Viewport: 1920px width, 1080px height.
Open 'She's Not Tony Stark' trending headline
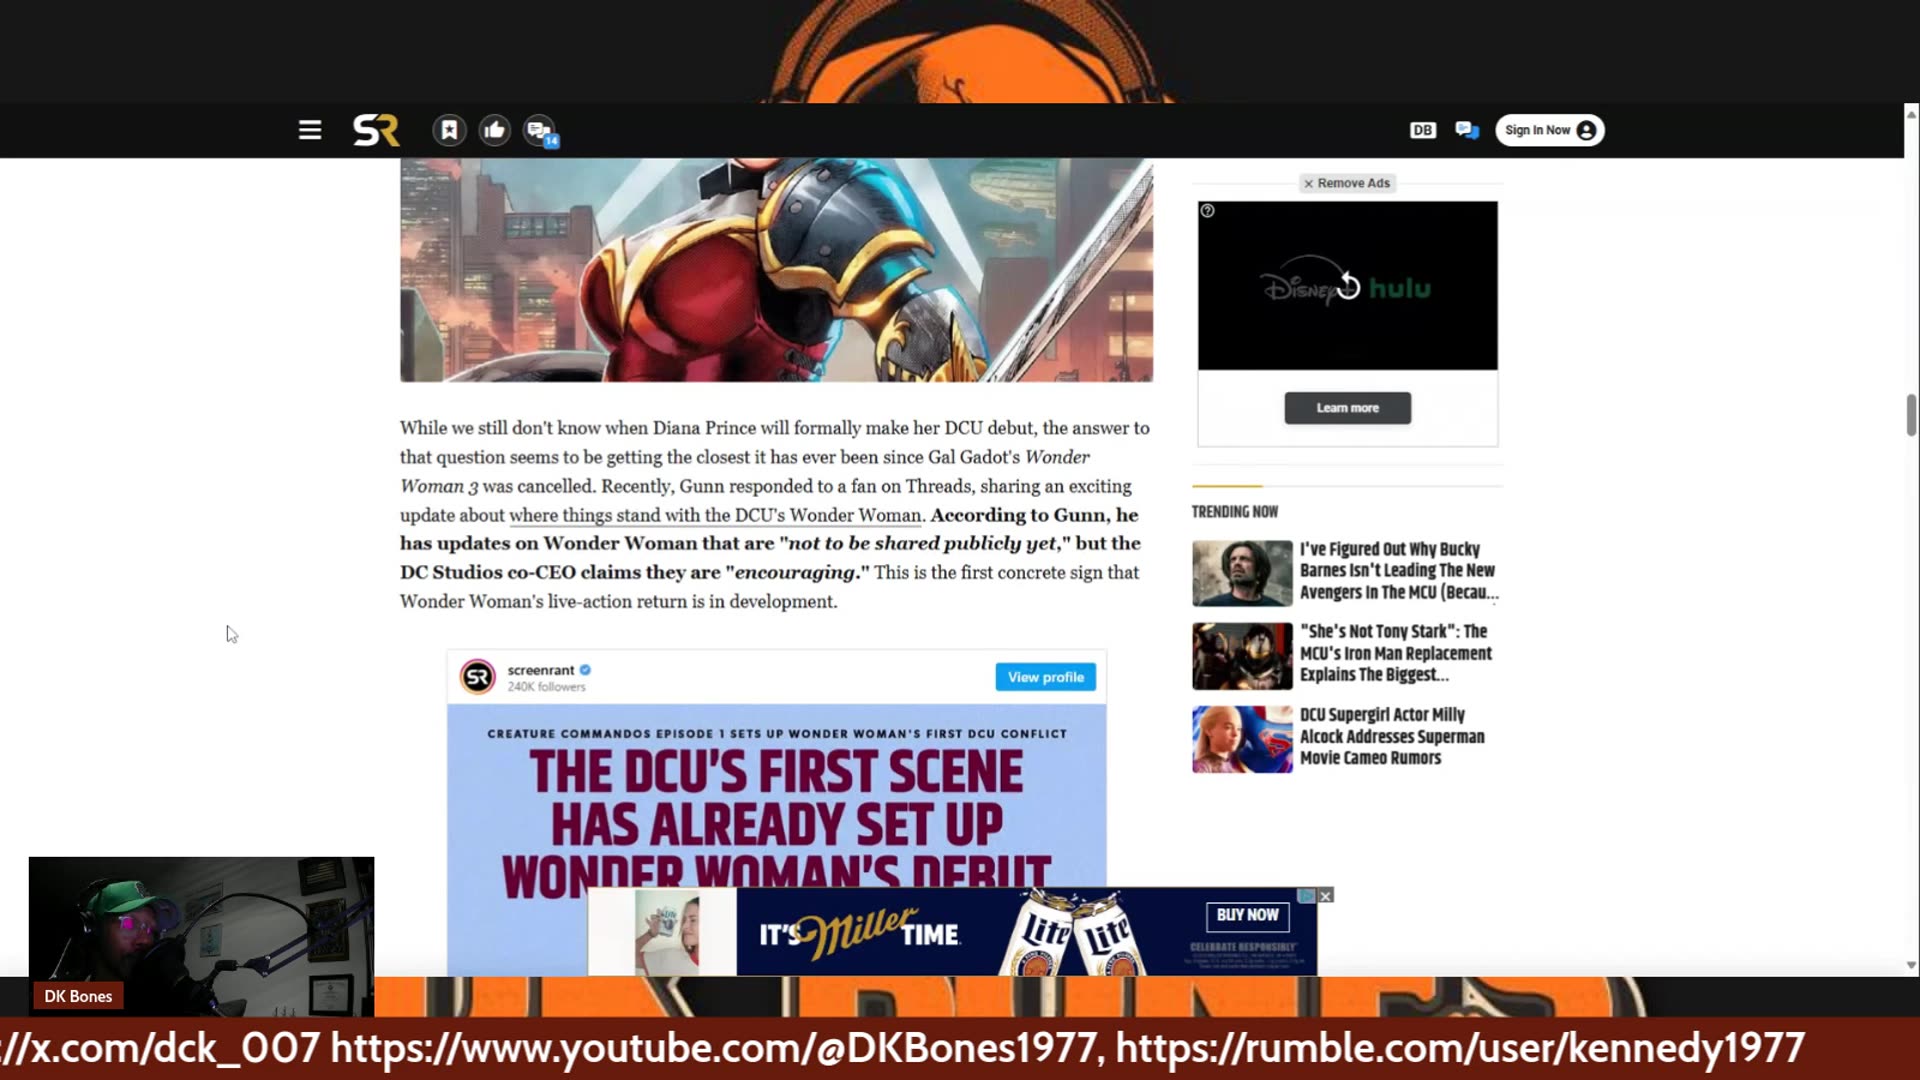(x=1396, y=653)
